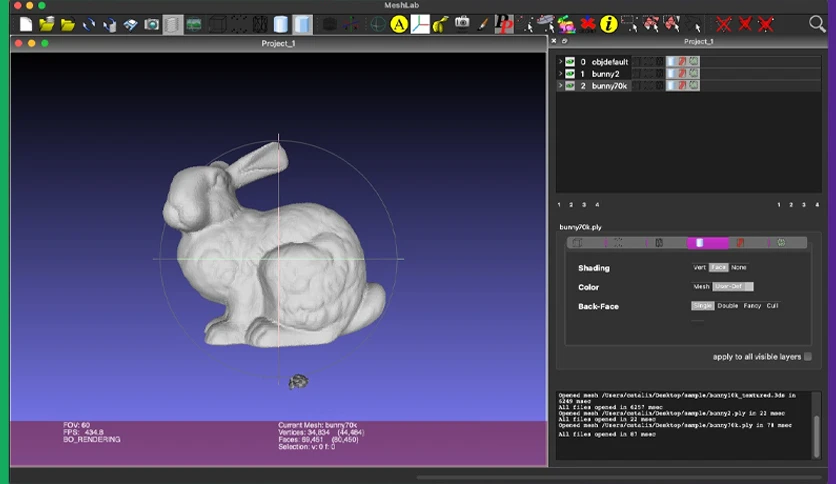Enable Points render mode in toolbar
The image size is (836, 484).
(x=239, y=25)
